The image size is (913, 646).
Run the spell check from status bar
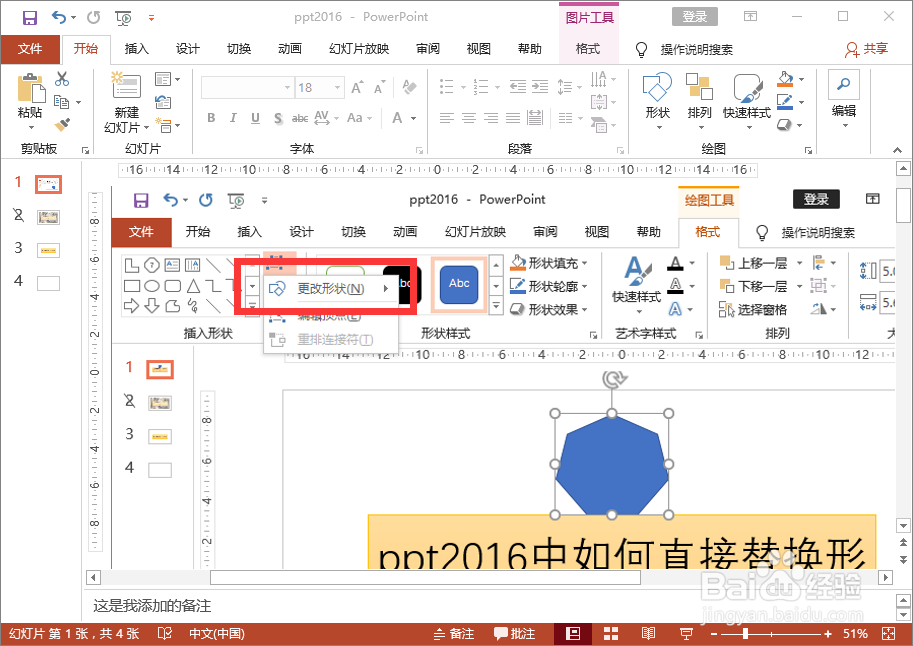pos(165,634)
